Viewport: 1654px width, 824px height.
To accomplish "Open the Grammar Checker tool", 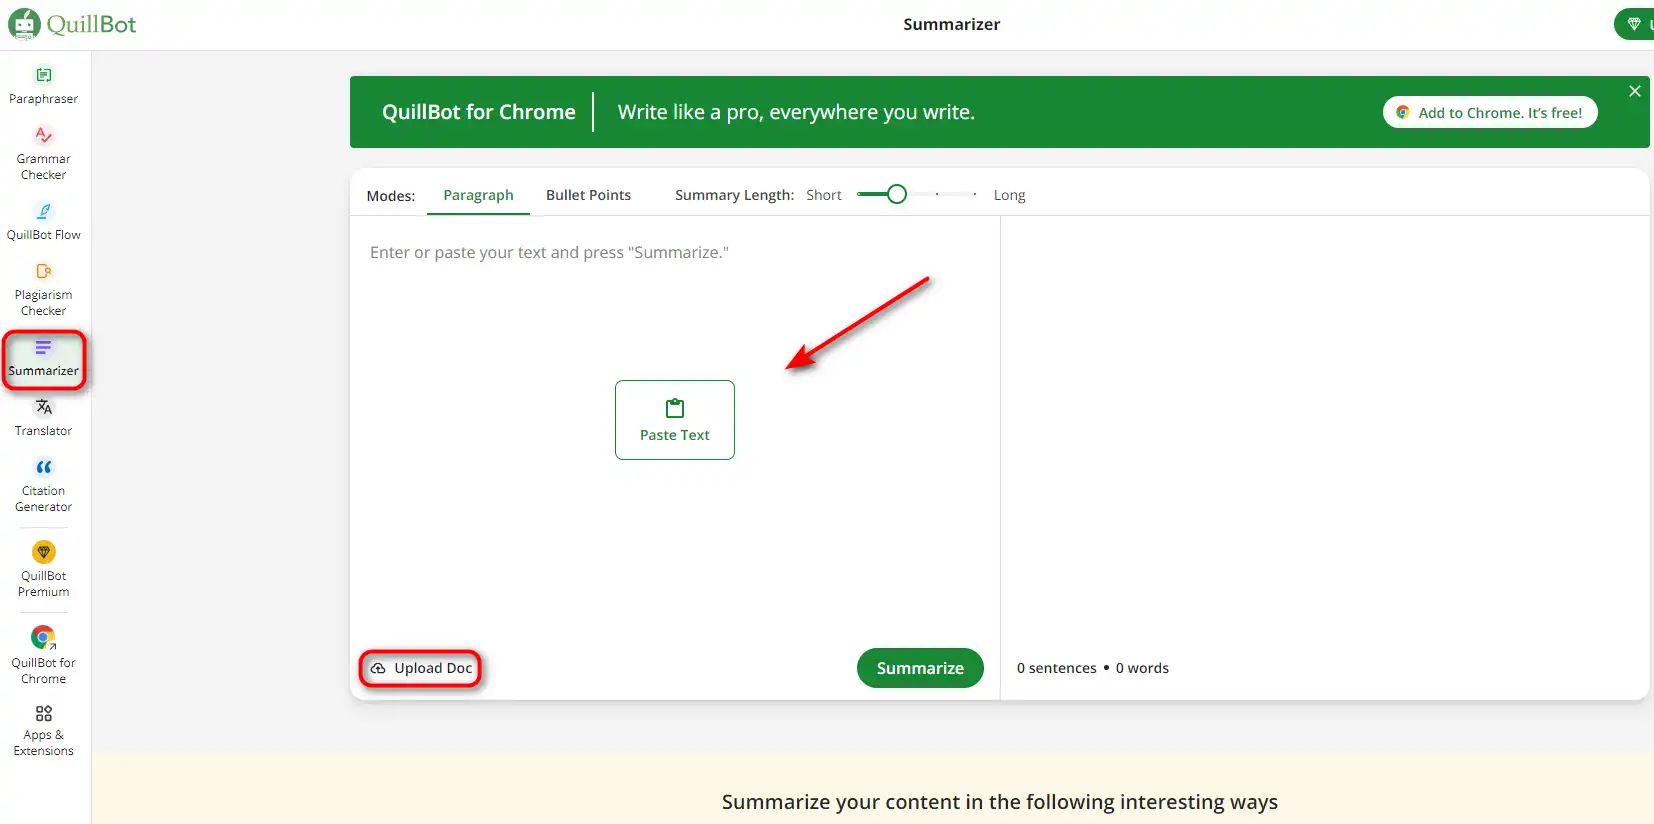I will click(43, 153).
